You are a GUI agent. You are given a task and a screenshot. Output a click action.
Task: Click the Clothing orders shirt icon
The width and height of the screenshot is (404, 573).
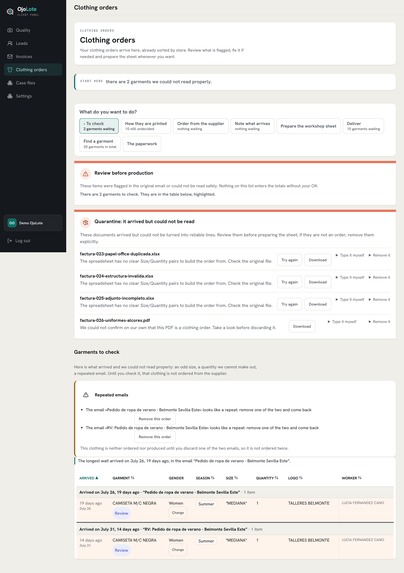pyautogui.click(x=10, y=70)
